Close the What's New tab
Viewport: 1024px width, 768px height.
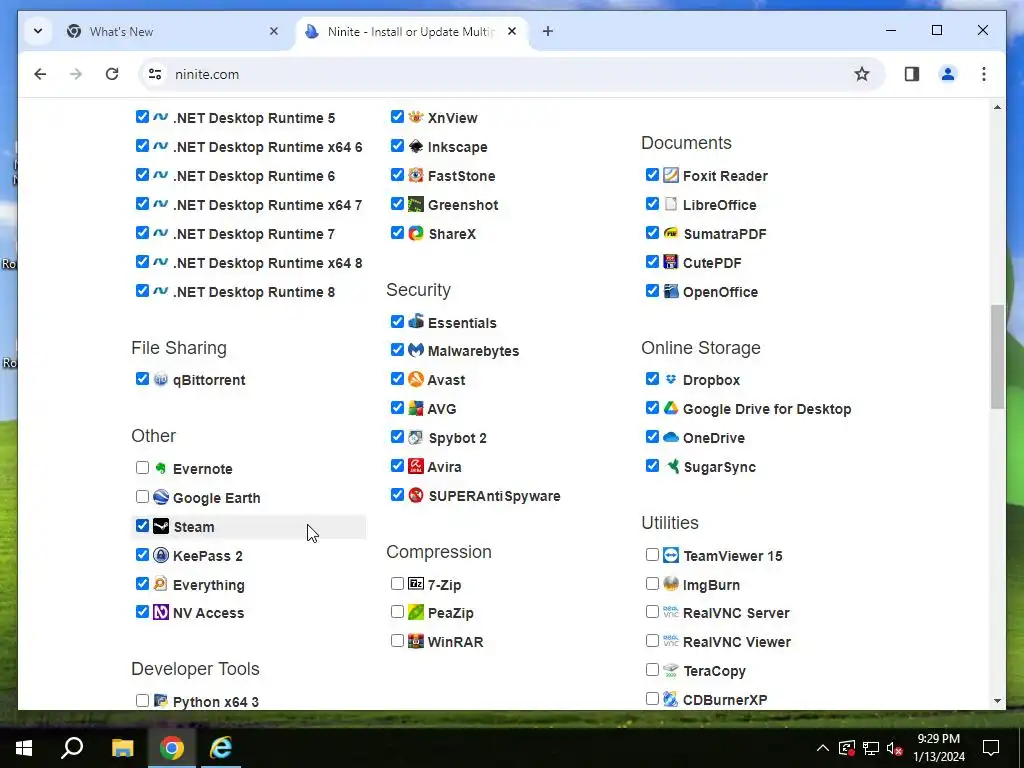click(274, 31)
